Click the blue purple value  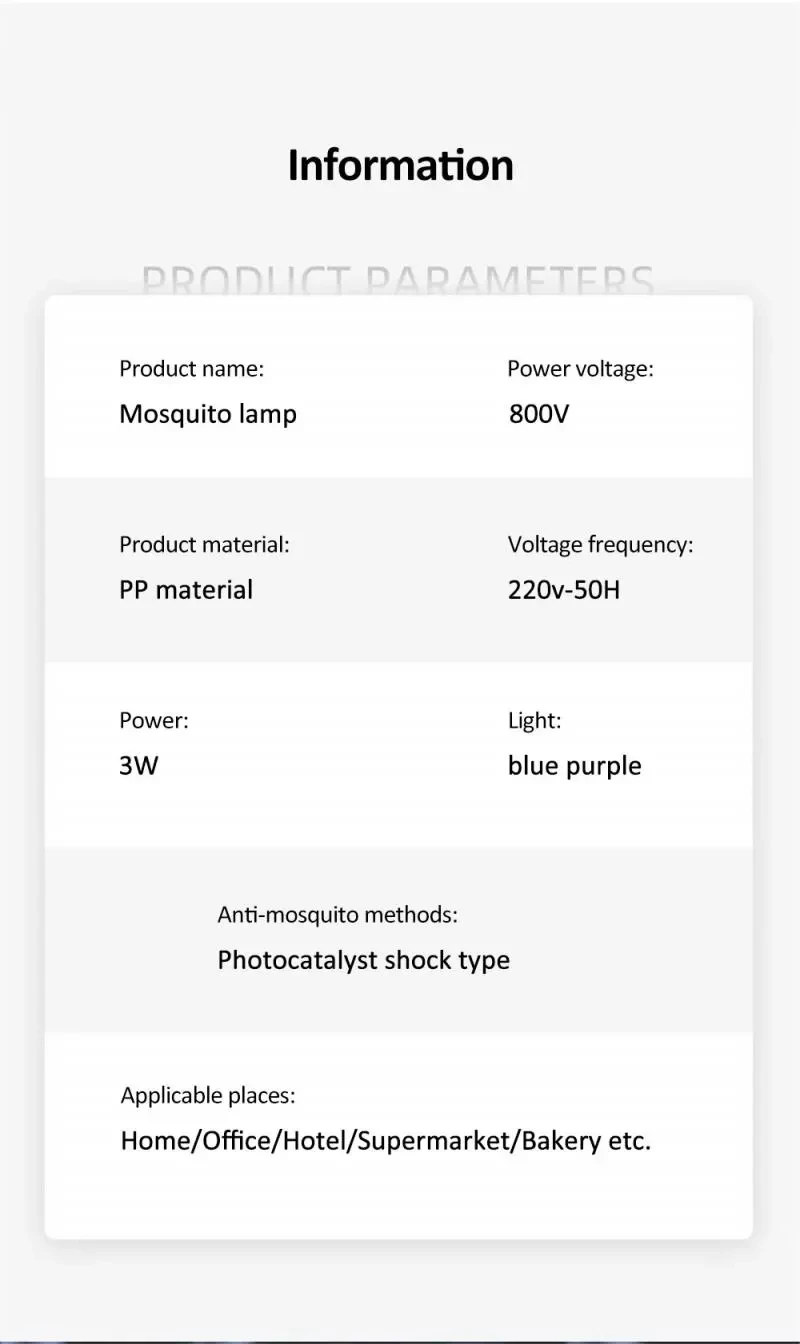(x=574, y=766)
